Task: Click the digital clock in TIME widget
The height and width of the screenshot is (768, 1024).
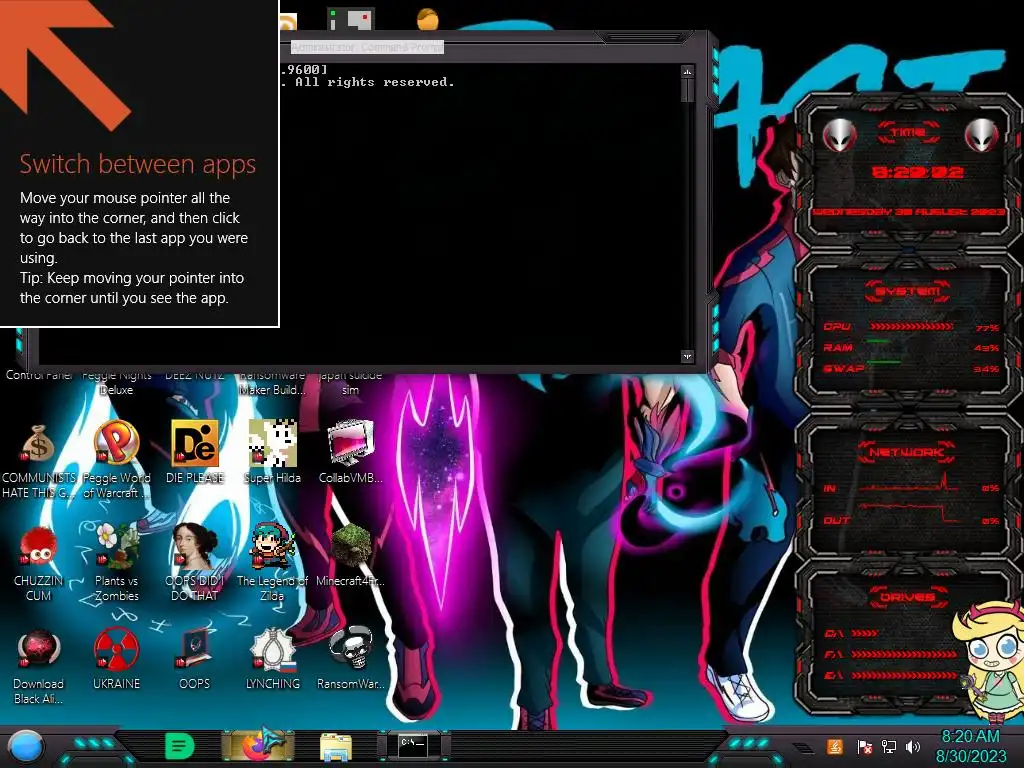Action: coord(917,172)
